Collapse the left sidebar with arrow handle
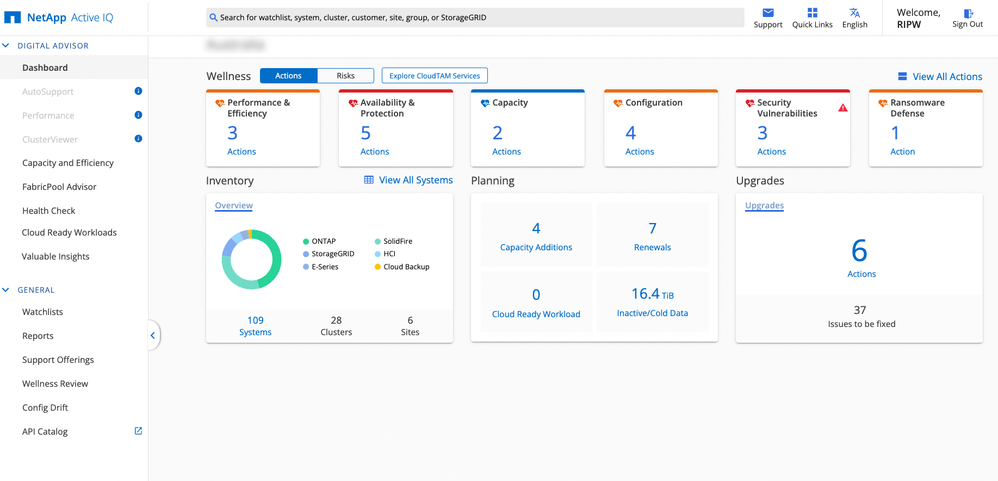Viewport: 998px width, 481px height. pos(153,335)
